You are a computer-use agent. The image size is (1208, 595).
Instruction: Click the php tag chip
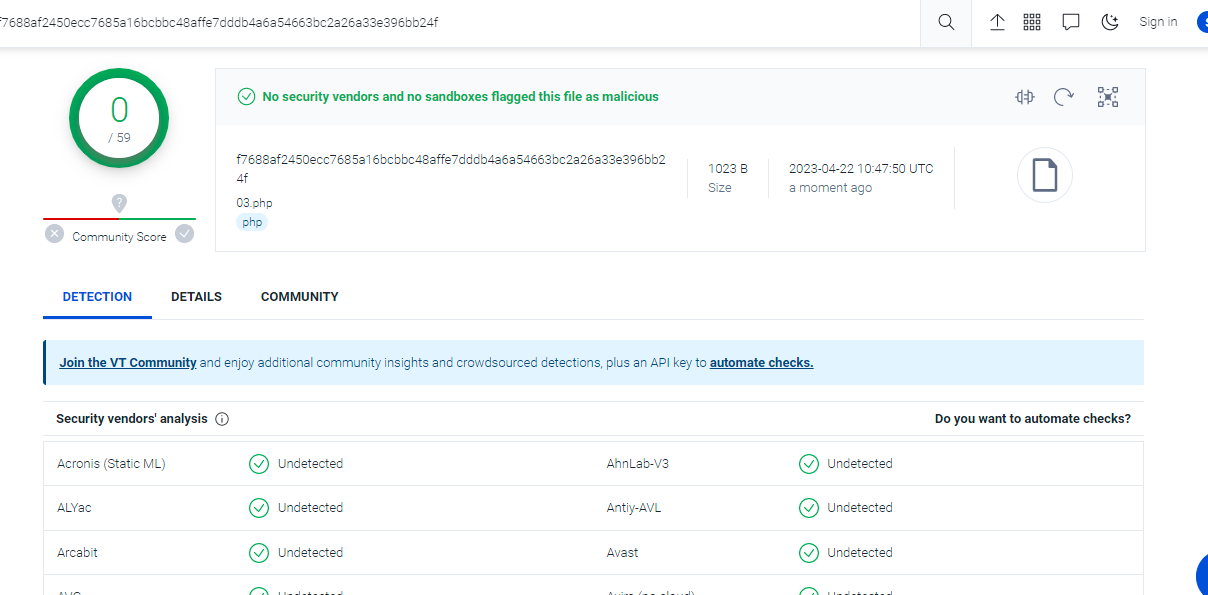252,222
